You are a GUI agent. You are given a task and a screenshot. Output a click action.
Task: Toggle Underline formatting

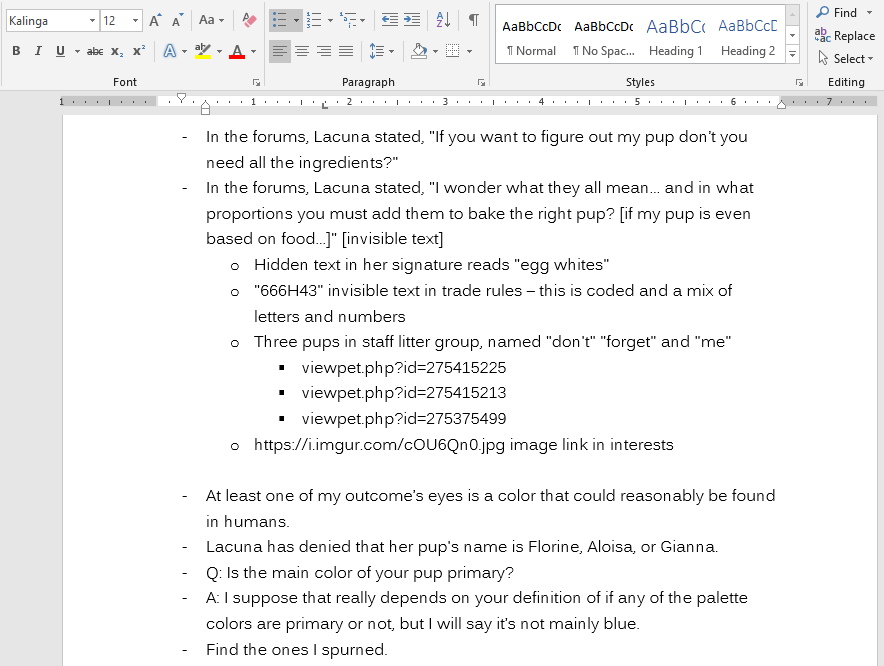[60, 51]
